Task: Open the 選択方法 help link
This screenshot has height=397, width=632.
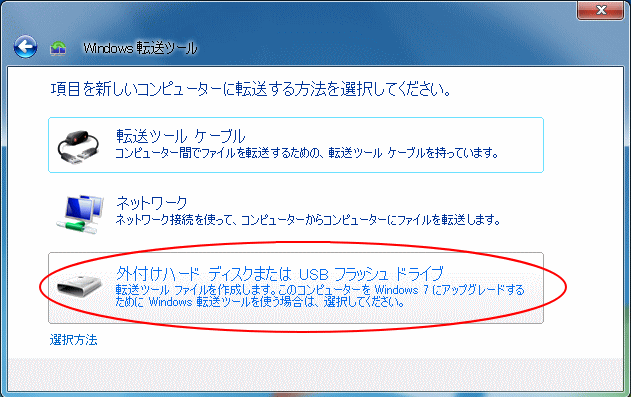Action: [73, 340]
